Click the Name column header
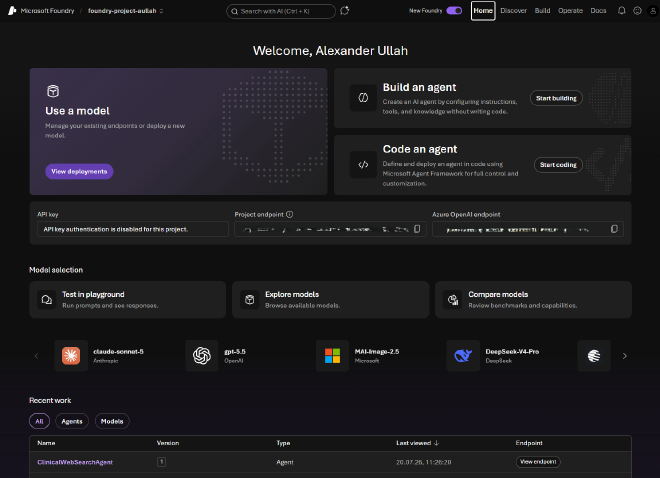The width and height of the screenshot is (660, 478). (46, 443)
